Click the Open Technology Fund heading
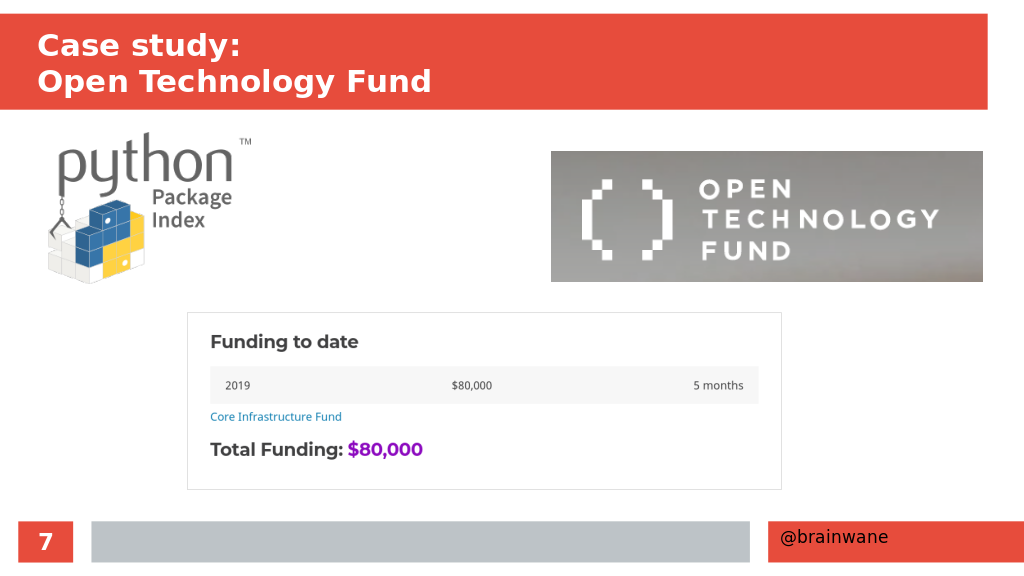Screen dimensions: 1024x576 234,82
